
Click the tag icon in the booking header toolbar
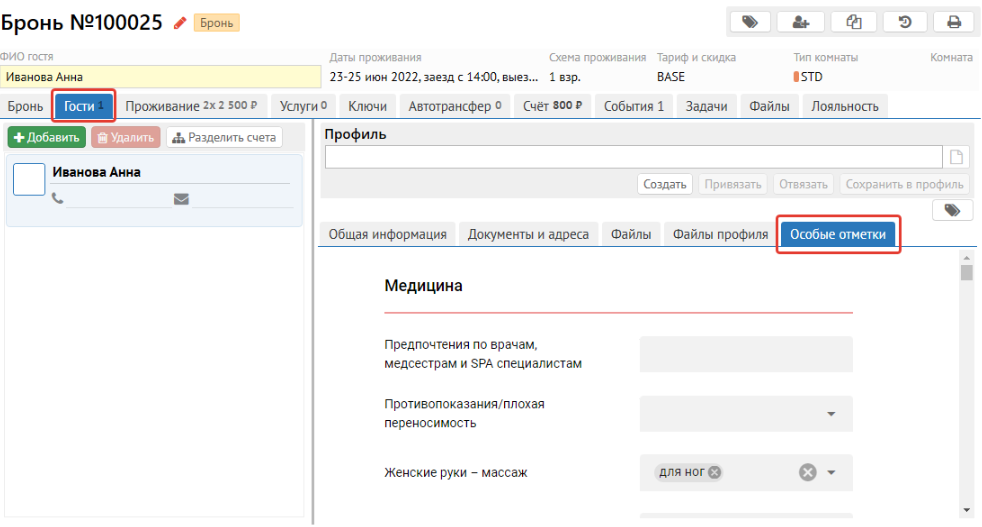[758, 22]
